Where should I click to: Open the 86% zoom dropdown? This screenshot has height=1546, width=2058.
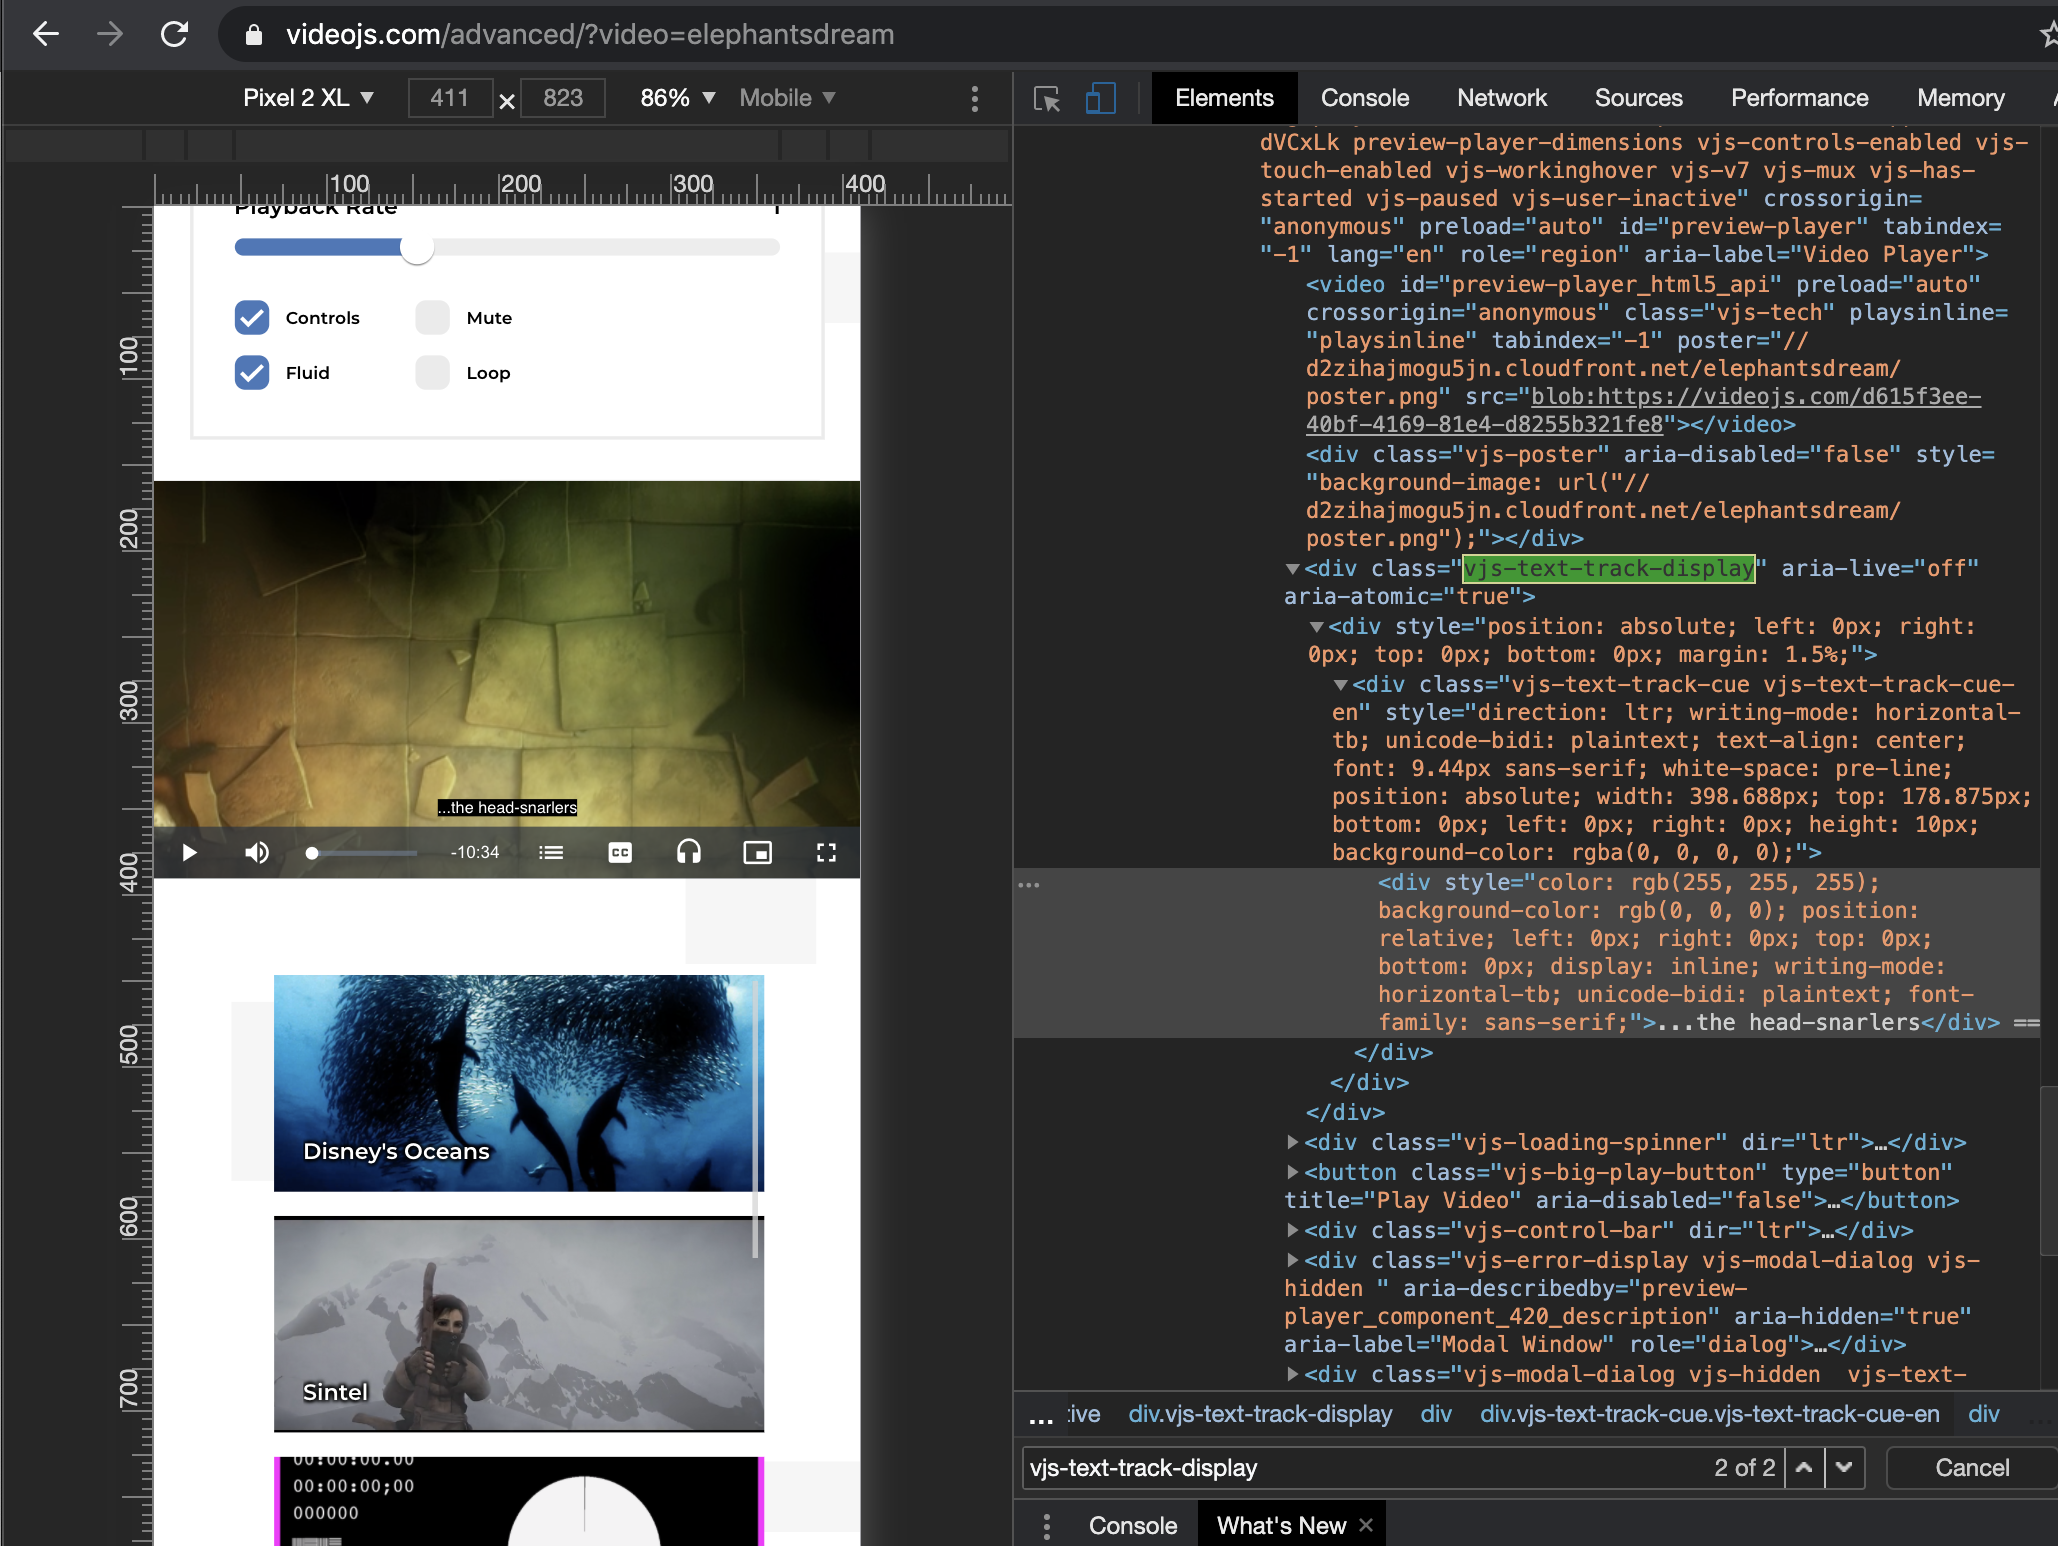click(x=677, y=98)
